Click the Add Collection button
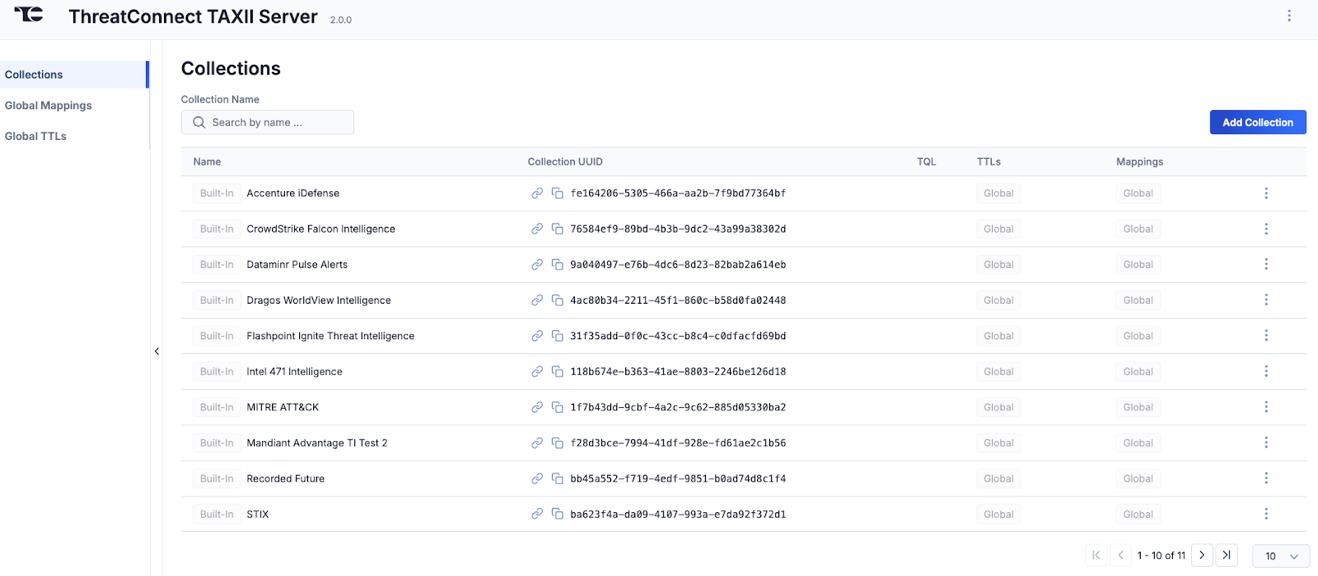Viewport: 1318px width, 576px height. [1257, 121]
